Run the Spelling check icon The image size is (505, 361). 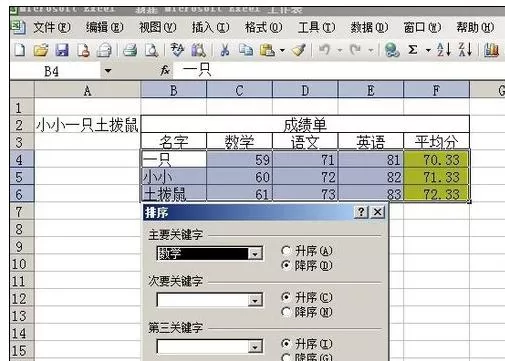(x=177, y=50)
